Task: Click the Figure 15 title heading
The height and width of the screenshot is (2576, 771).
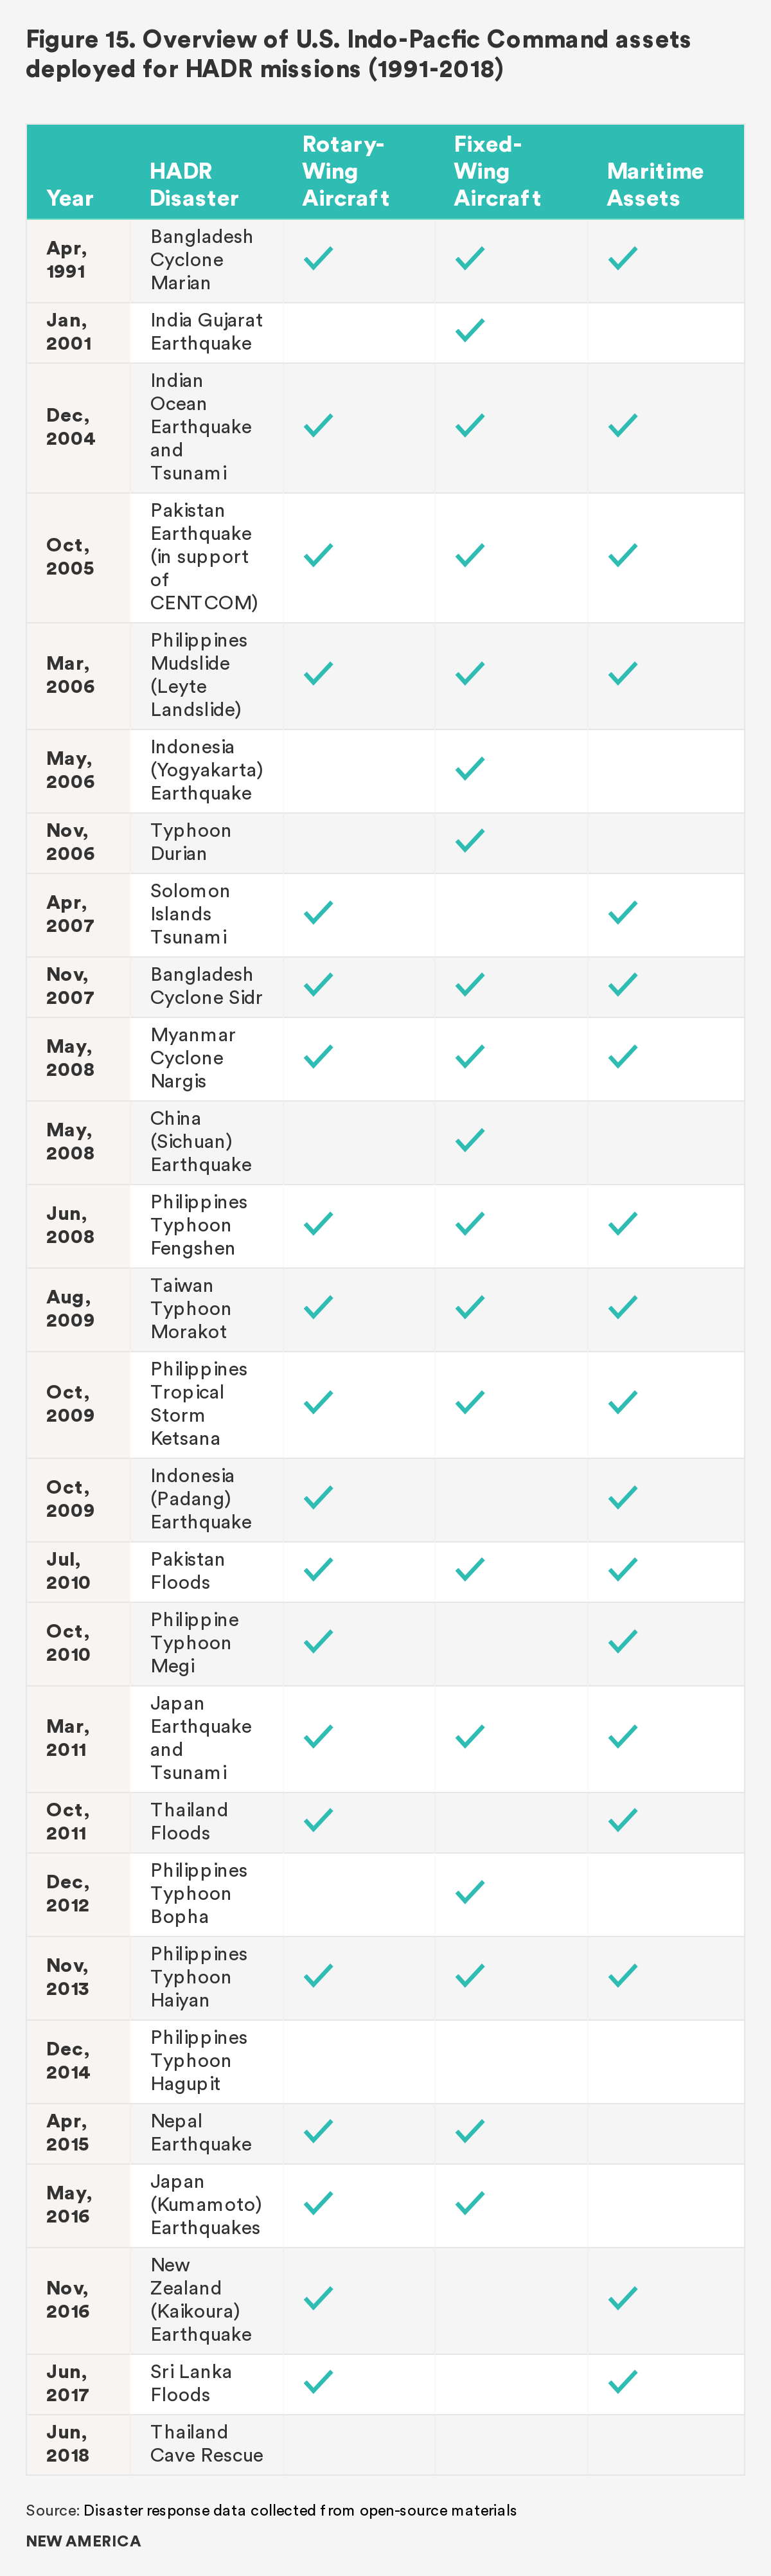Action: click(x=358, y=54)
